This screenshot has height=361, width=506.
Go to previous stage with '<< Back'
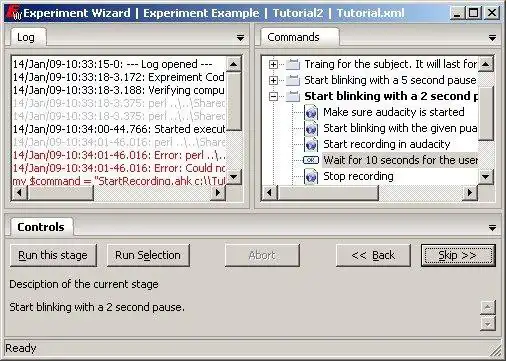pyautogui.click(x=373, y=255)
